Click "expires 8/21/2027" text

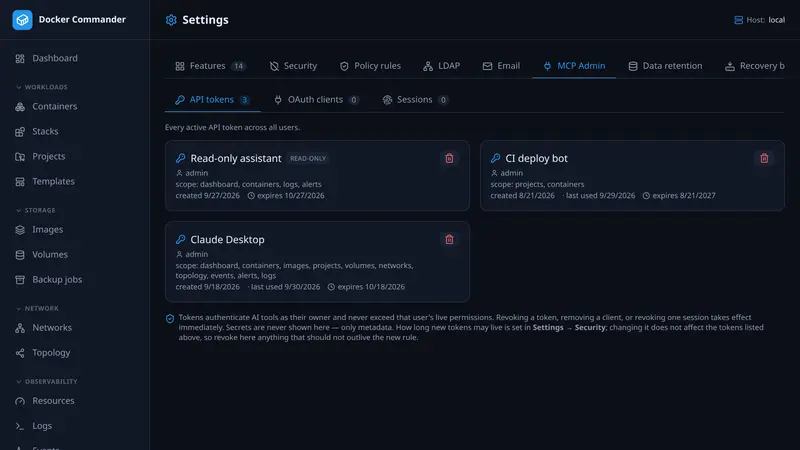click(x=684, y=195)
